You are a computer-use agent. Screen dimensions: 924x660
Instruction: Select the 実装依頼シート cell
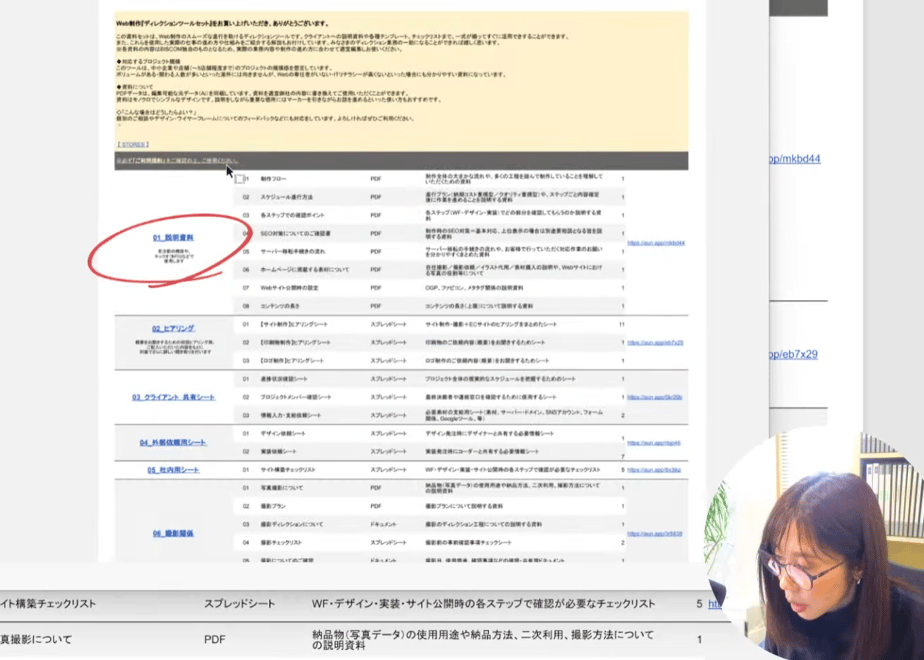[x=278, y=451]
